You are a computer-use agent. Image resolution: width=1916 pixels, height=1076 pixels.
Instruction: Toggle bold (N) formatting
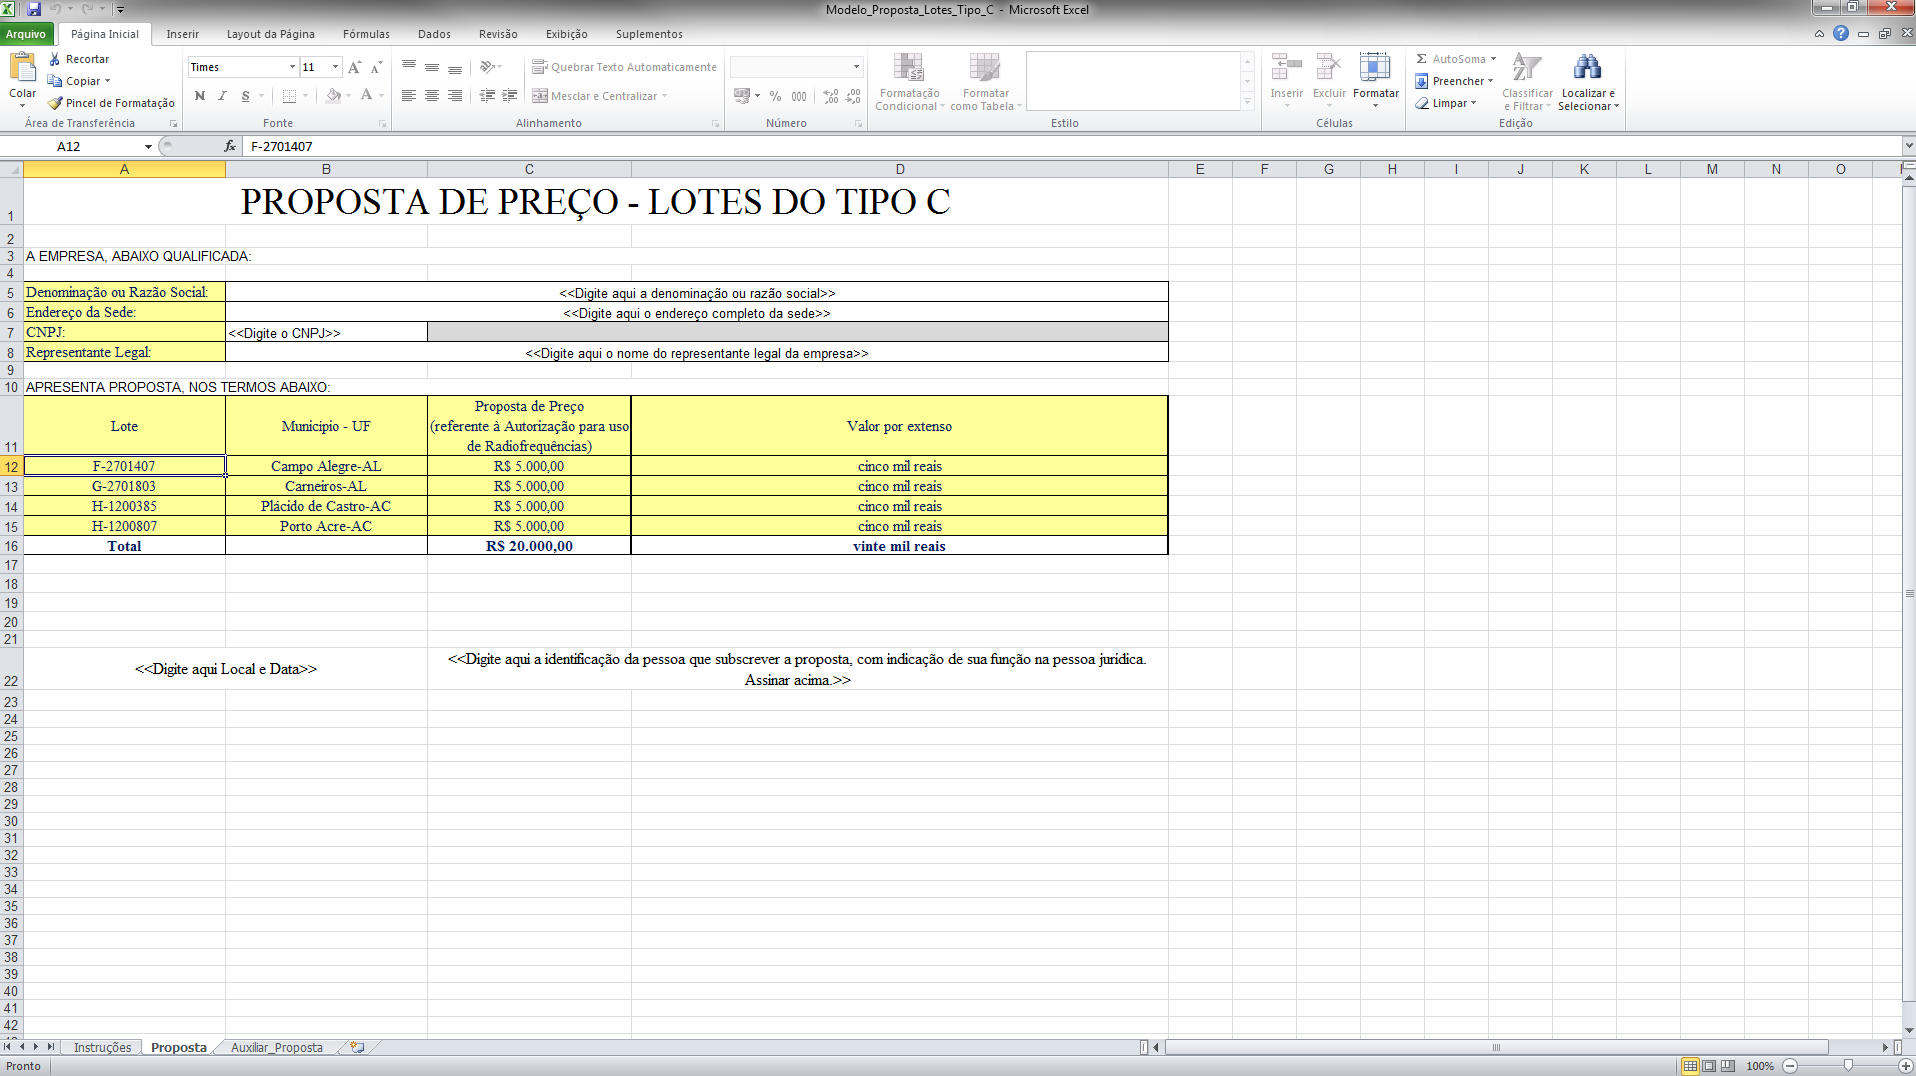(199, 96)
